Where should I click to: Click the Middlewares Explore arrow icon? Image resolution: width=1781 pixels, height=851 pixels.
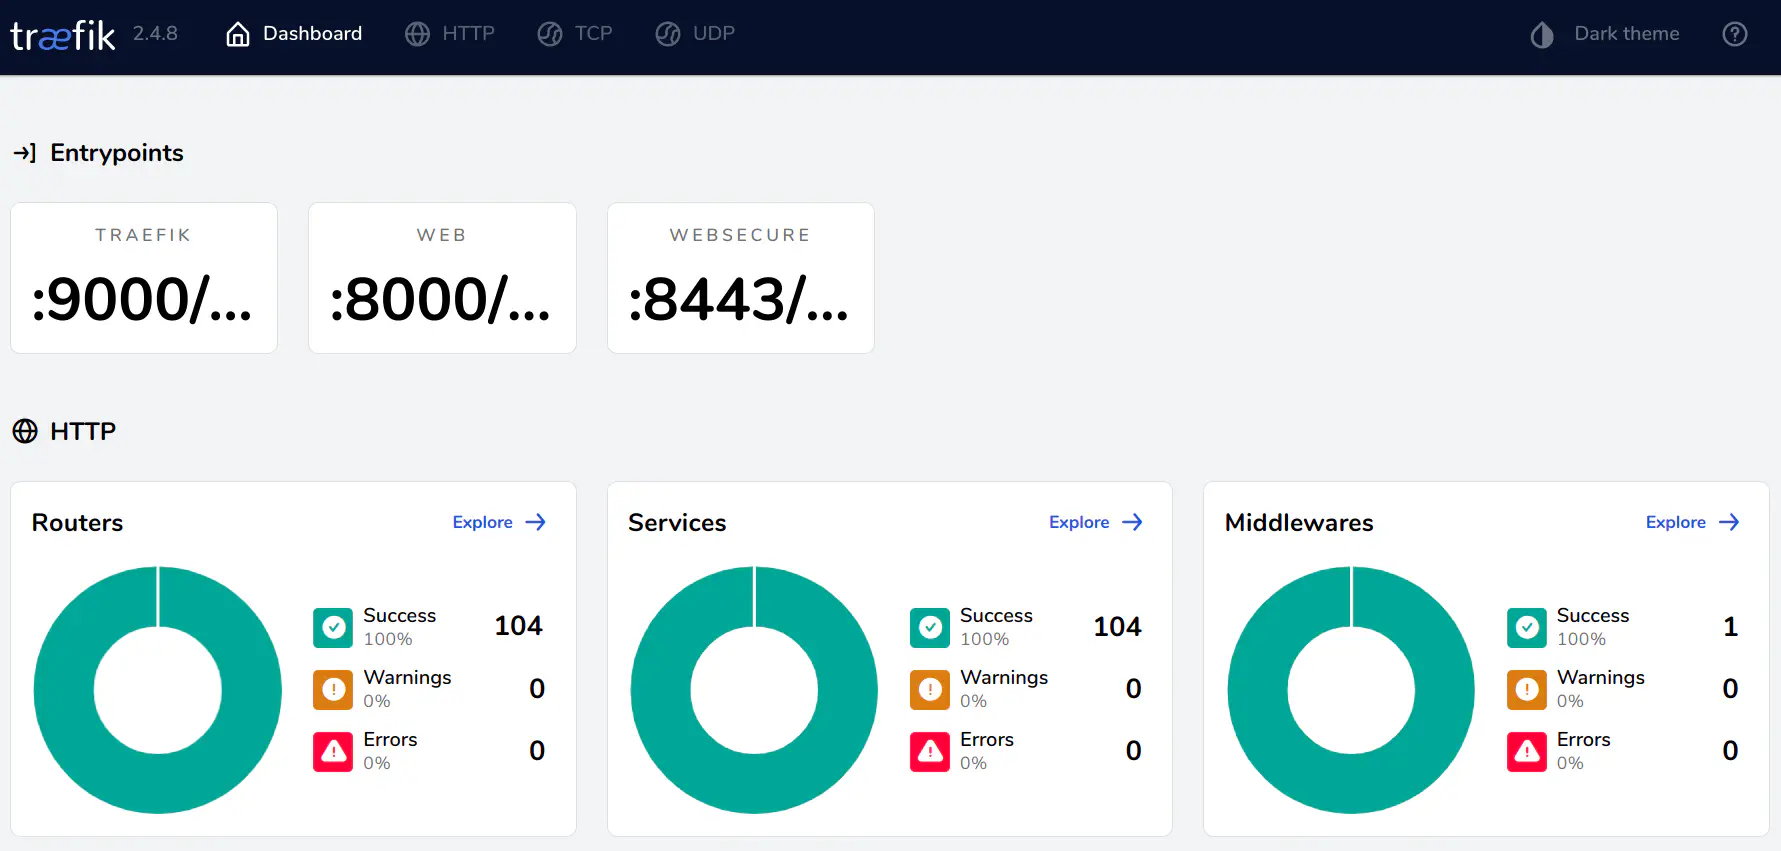[x=1729, y=522]
